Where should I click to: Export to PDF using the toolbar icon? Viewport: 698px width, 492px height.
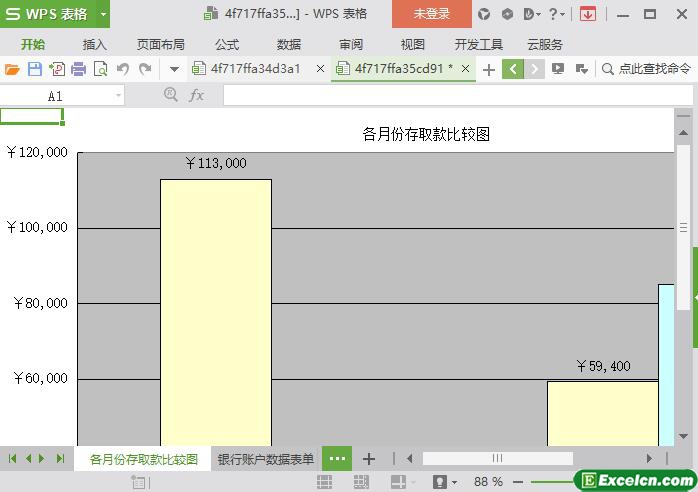(x=57, y=69)
